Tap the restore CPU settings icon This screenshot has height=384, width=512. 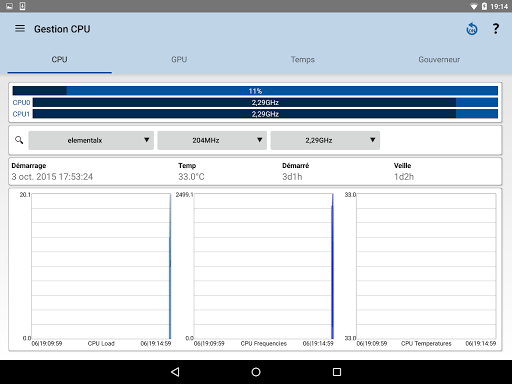pos(472,29)
